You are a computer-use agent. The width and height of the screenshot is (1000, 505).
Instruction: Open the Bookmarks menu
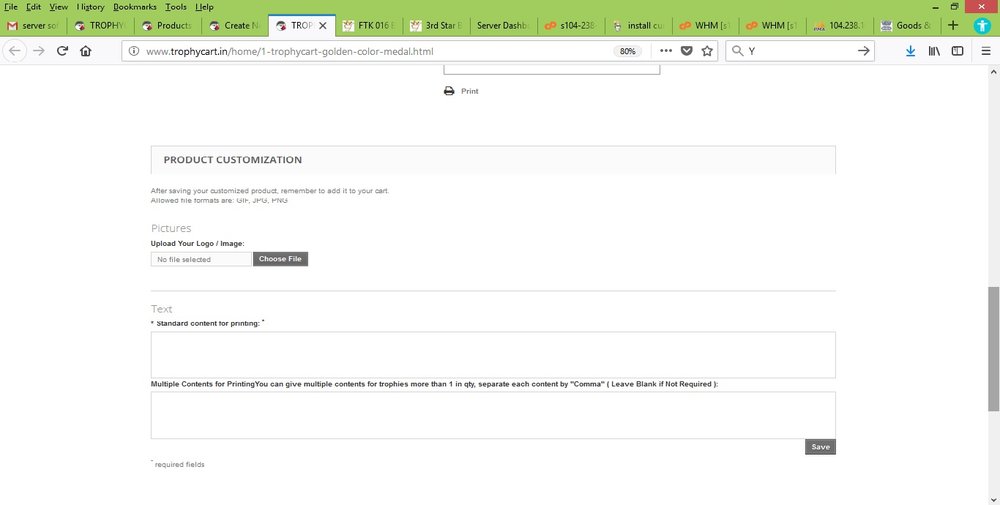coord(135,7)
